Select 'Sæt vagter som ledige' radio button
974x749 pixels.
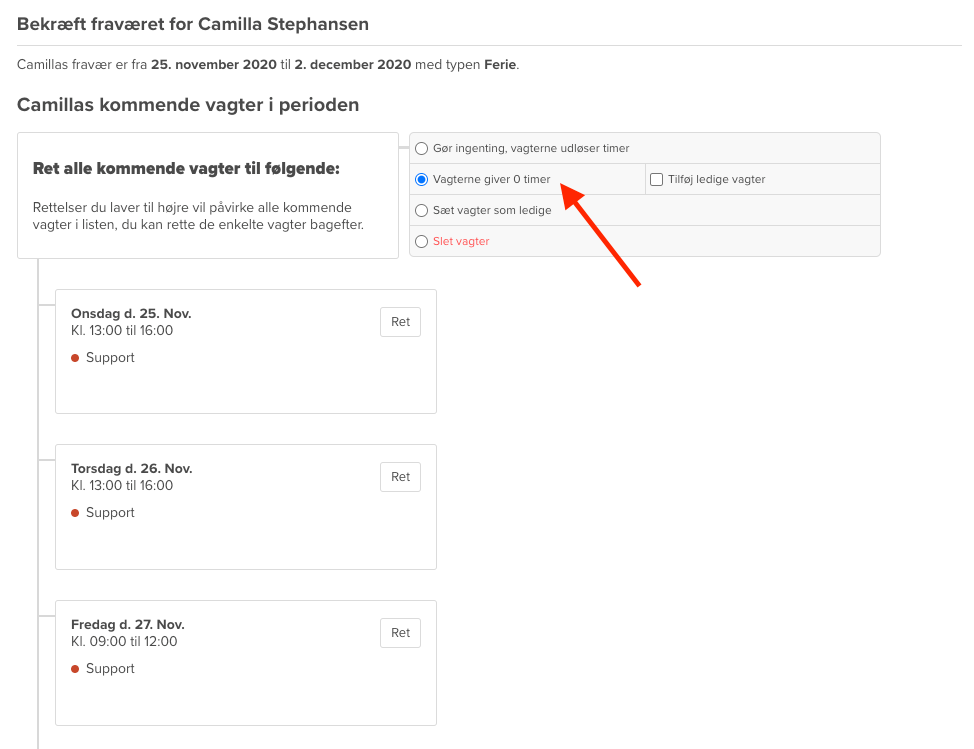click(422, 211)
